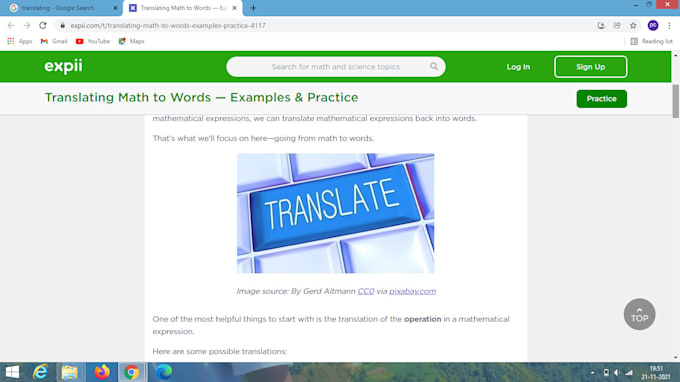Launch Firefox from taskbar

pos(102,372)
